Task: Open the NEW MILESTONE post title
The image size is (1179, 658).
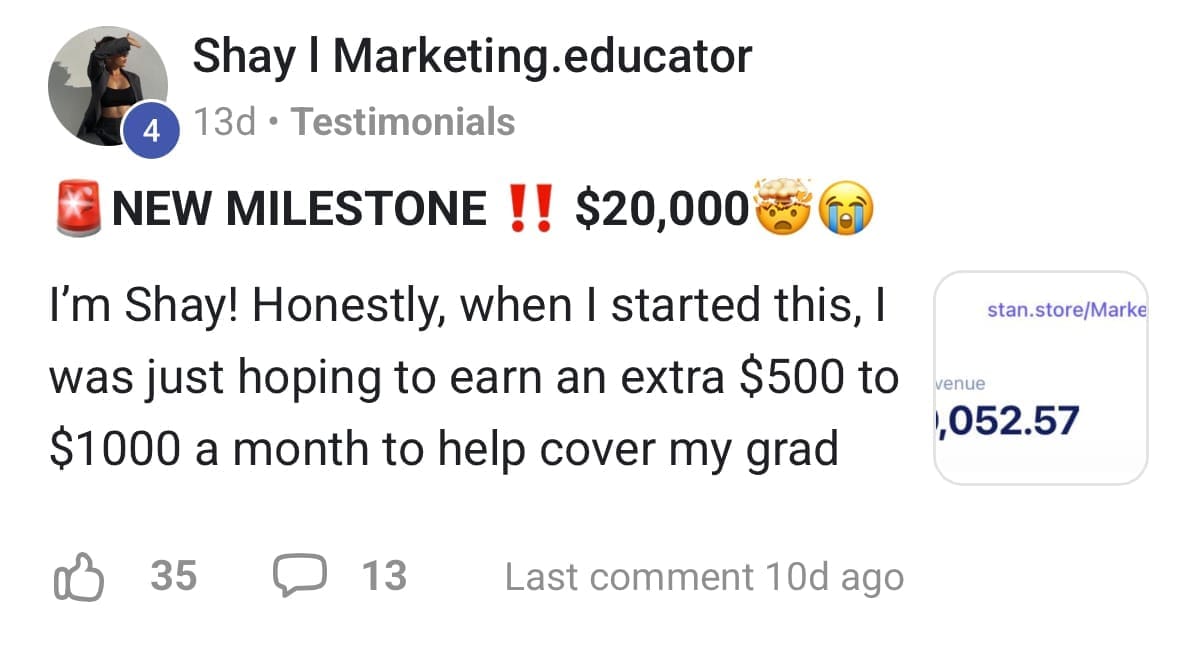Action: 299,208
